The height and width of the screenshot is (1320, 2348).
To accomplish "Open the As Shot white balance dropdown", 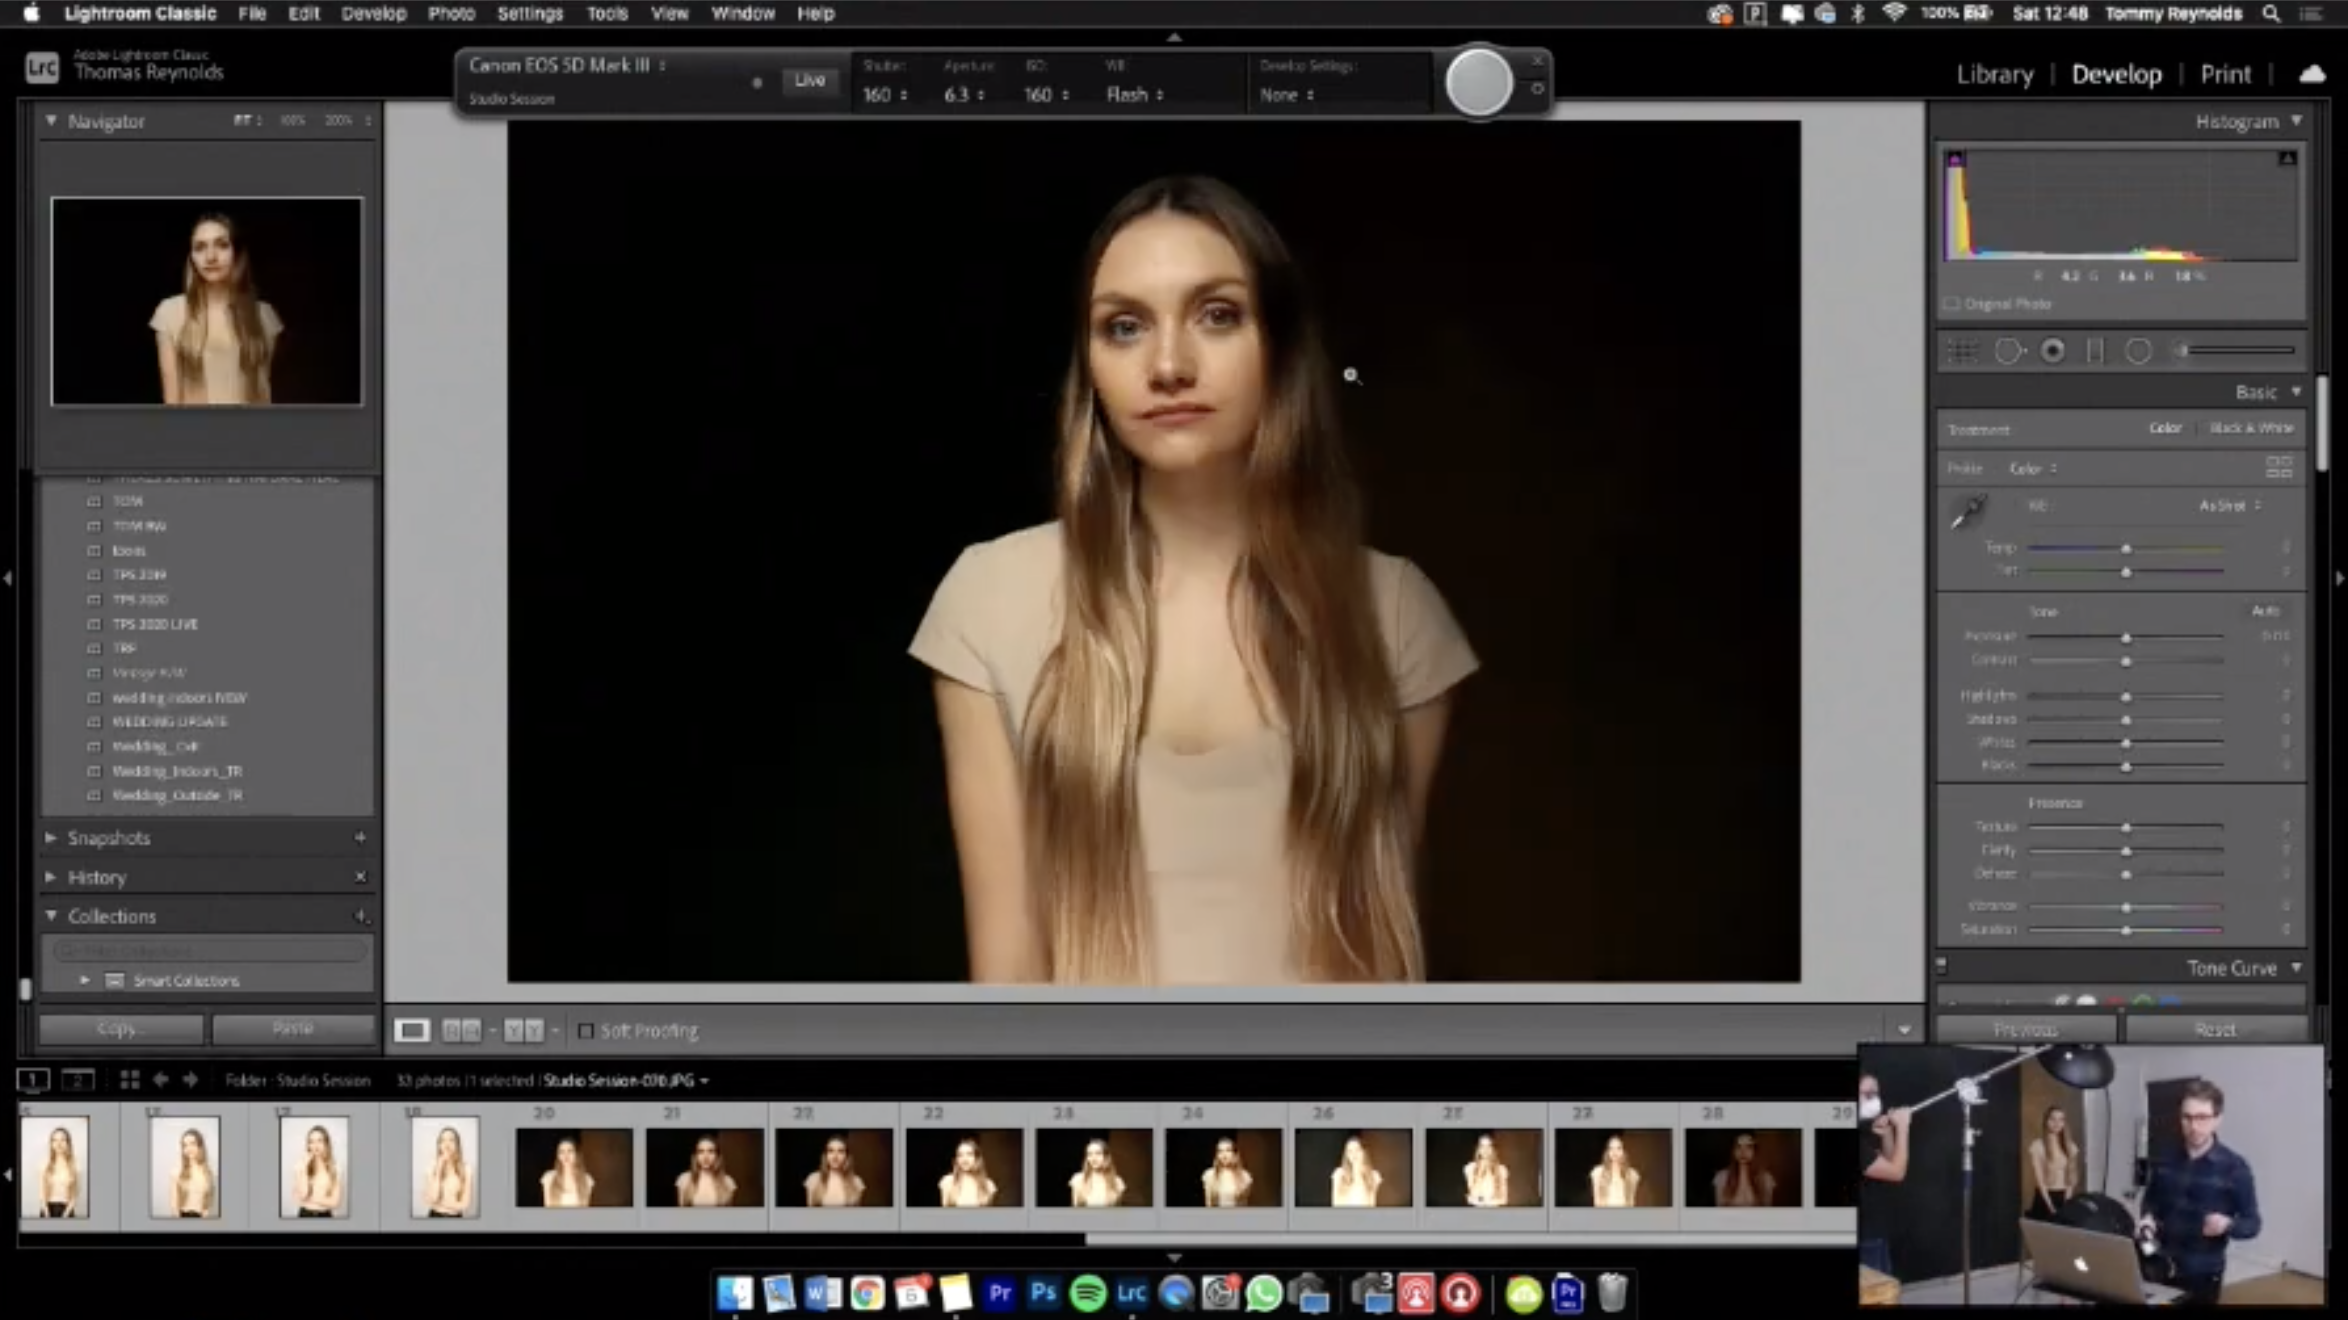I will [2229, 506].
